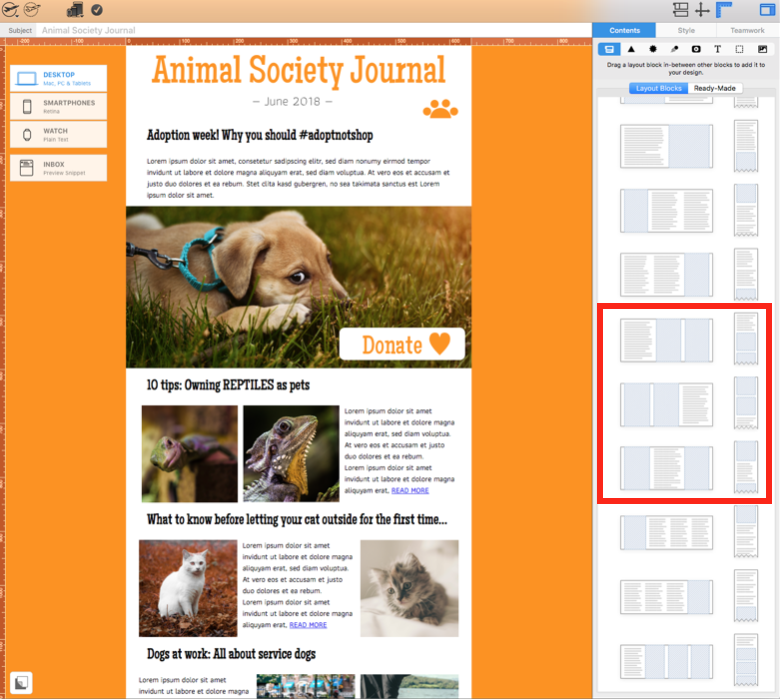Select the brush textures icon
The image size is (780, 699).
click(675, 49)
